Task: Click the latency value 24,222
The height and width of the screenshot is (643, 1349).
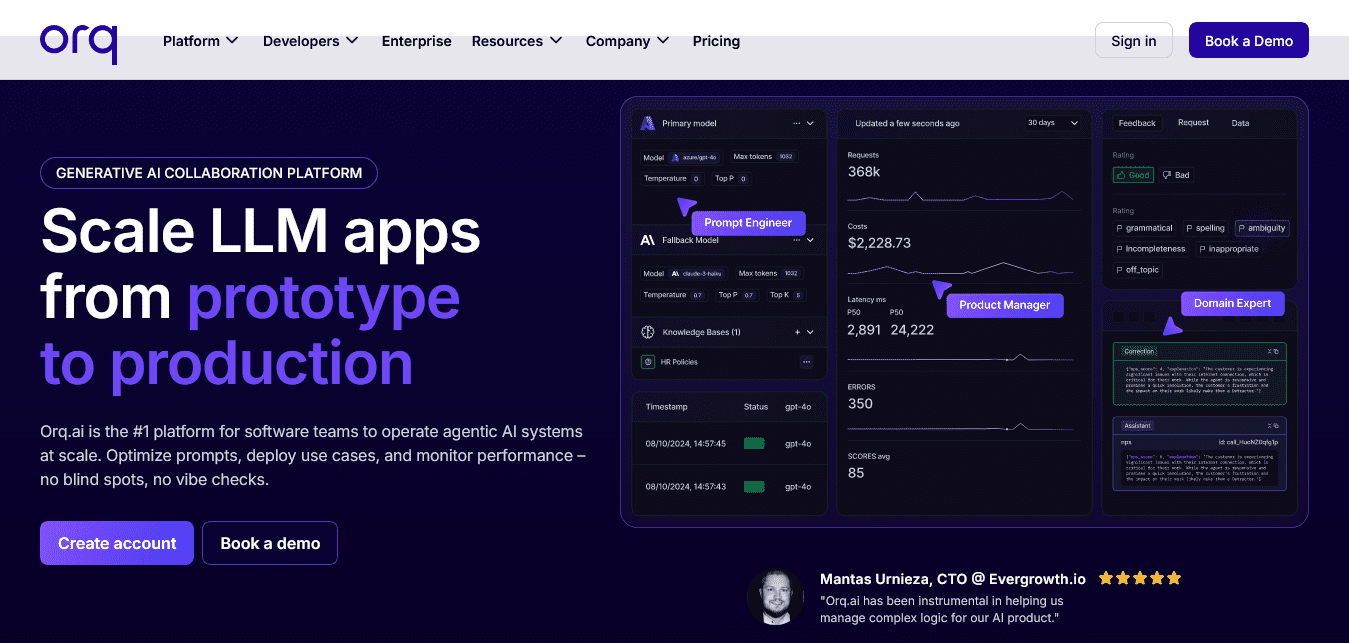Action: [x=912, y=330]
